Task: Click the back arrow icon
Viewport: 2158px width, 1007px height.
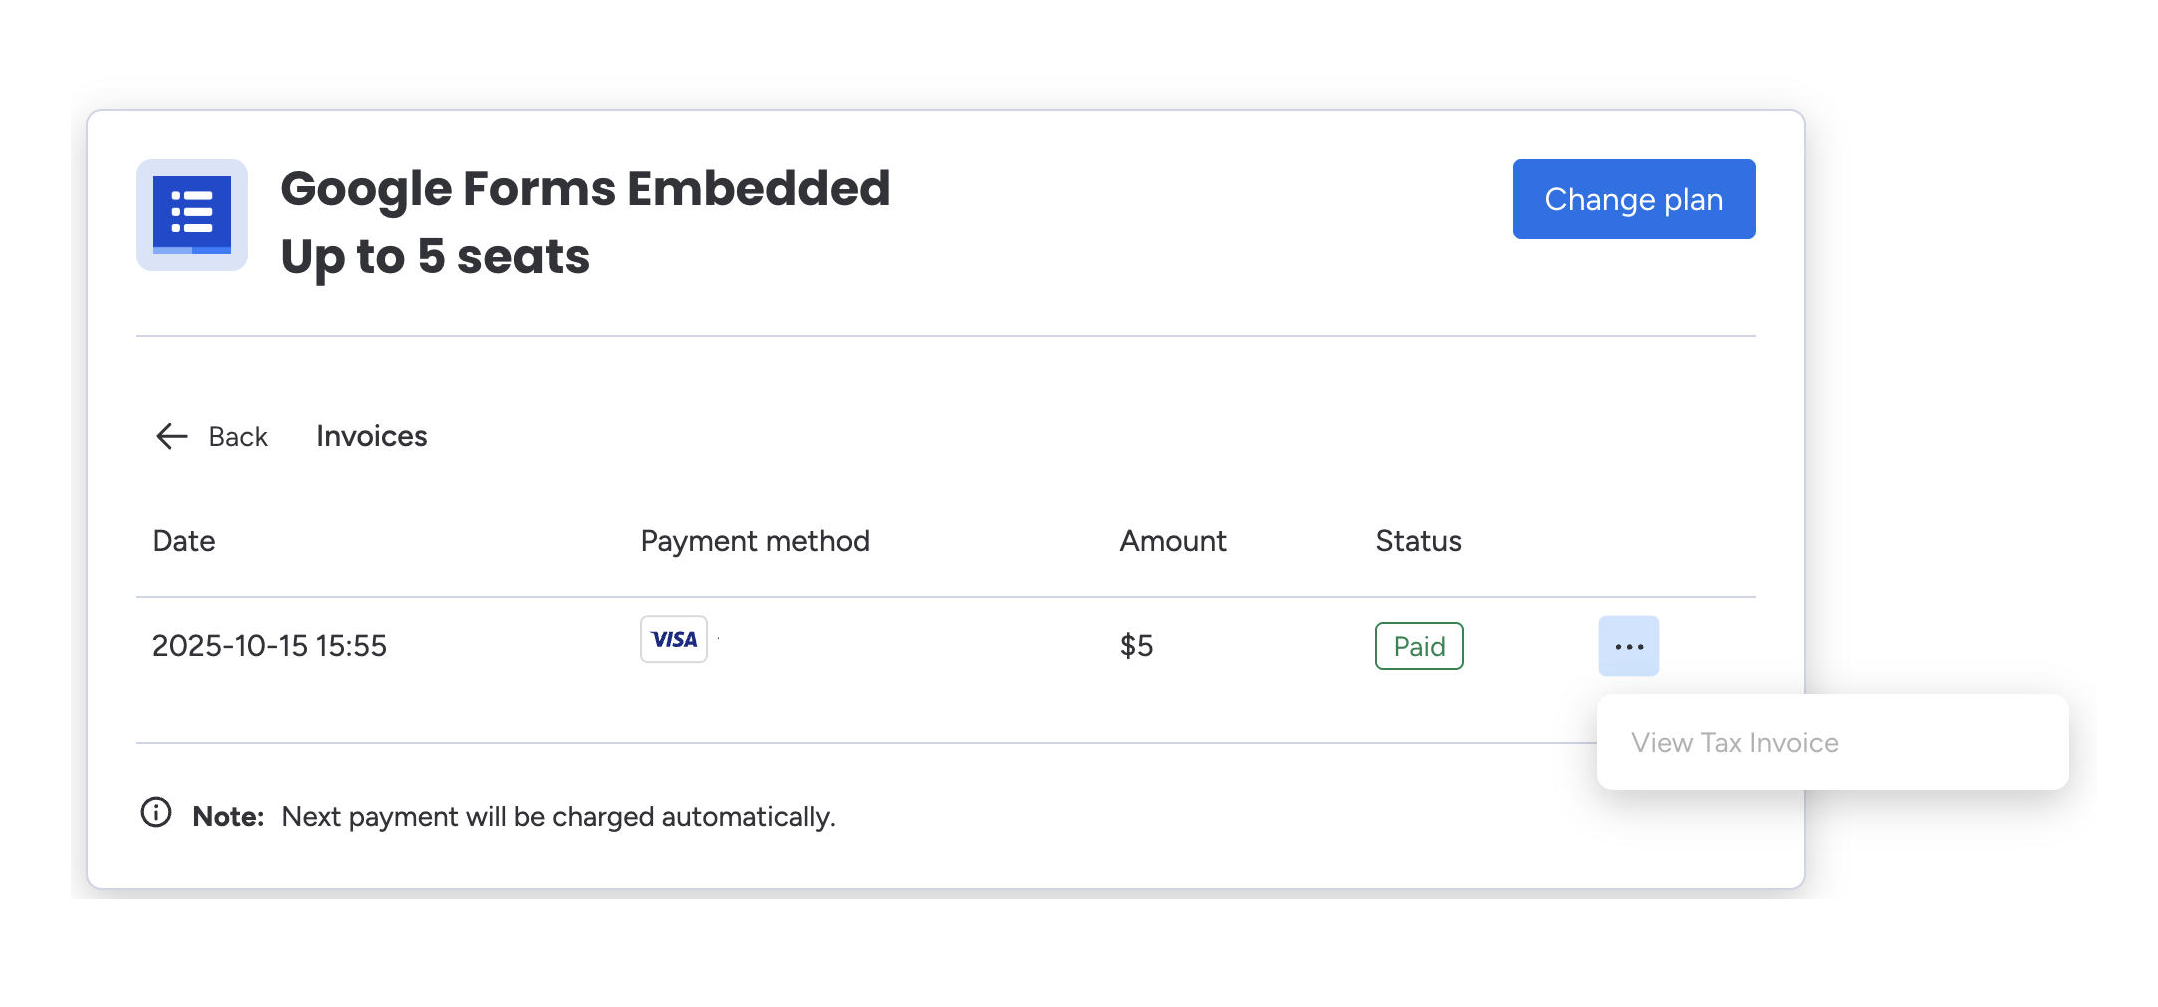Action: [171, 436]
